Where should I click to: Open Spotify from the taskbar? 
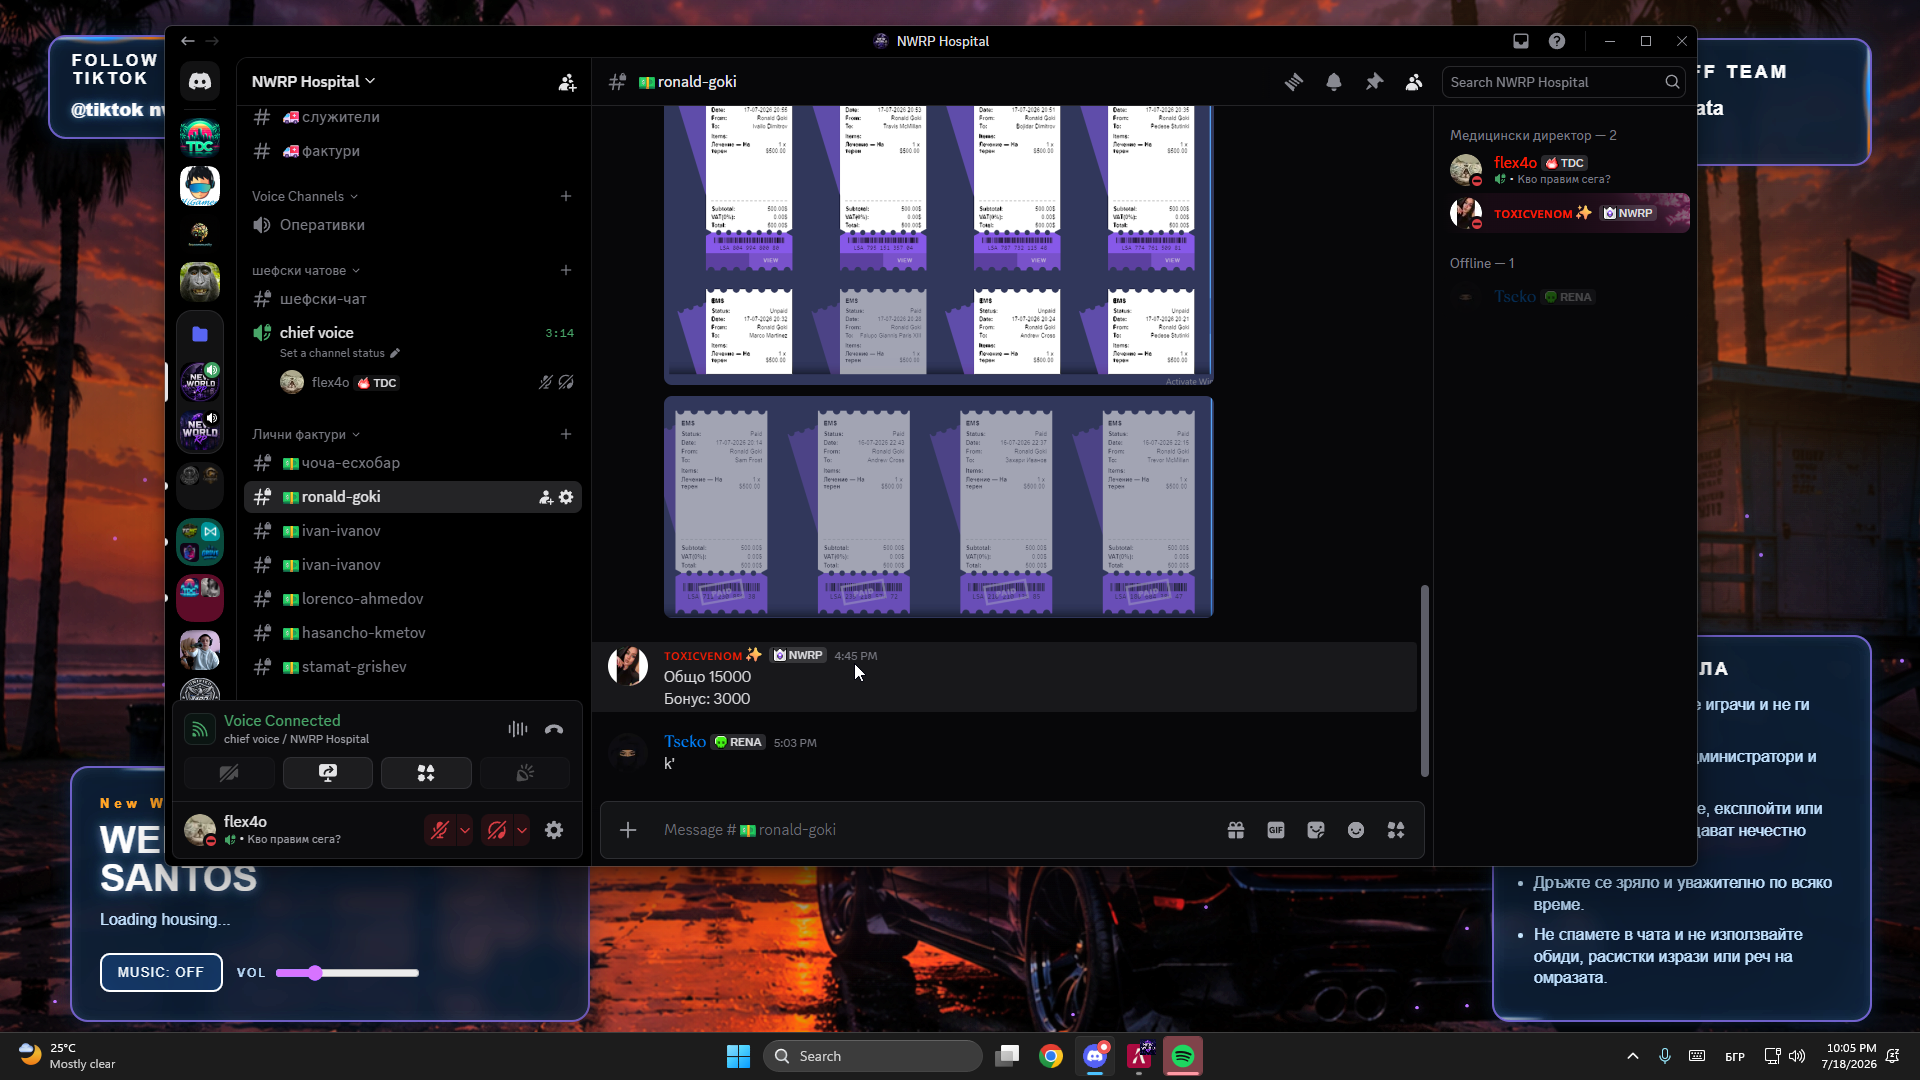coord(1183,1056)
